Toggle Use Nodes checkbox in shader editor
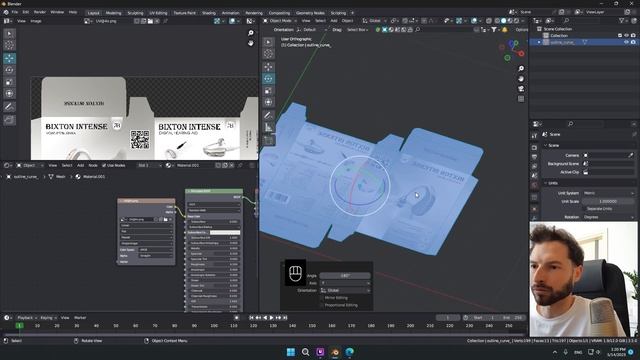The width and height of the screenshot is (640, 360). coord(104,165)
